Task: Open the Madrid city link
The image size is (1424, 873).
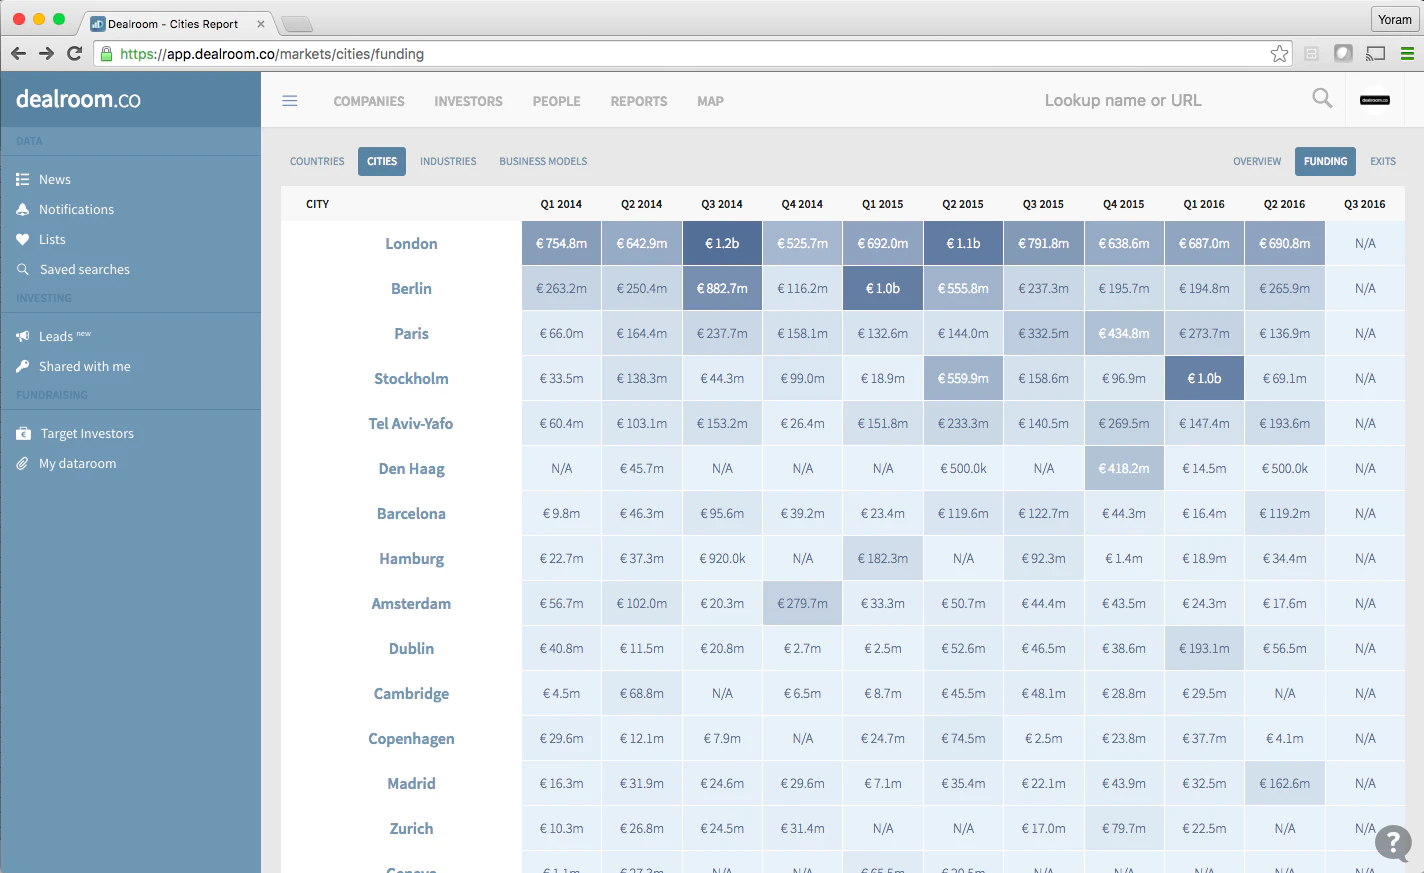Action: pos(411,784)
